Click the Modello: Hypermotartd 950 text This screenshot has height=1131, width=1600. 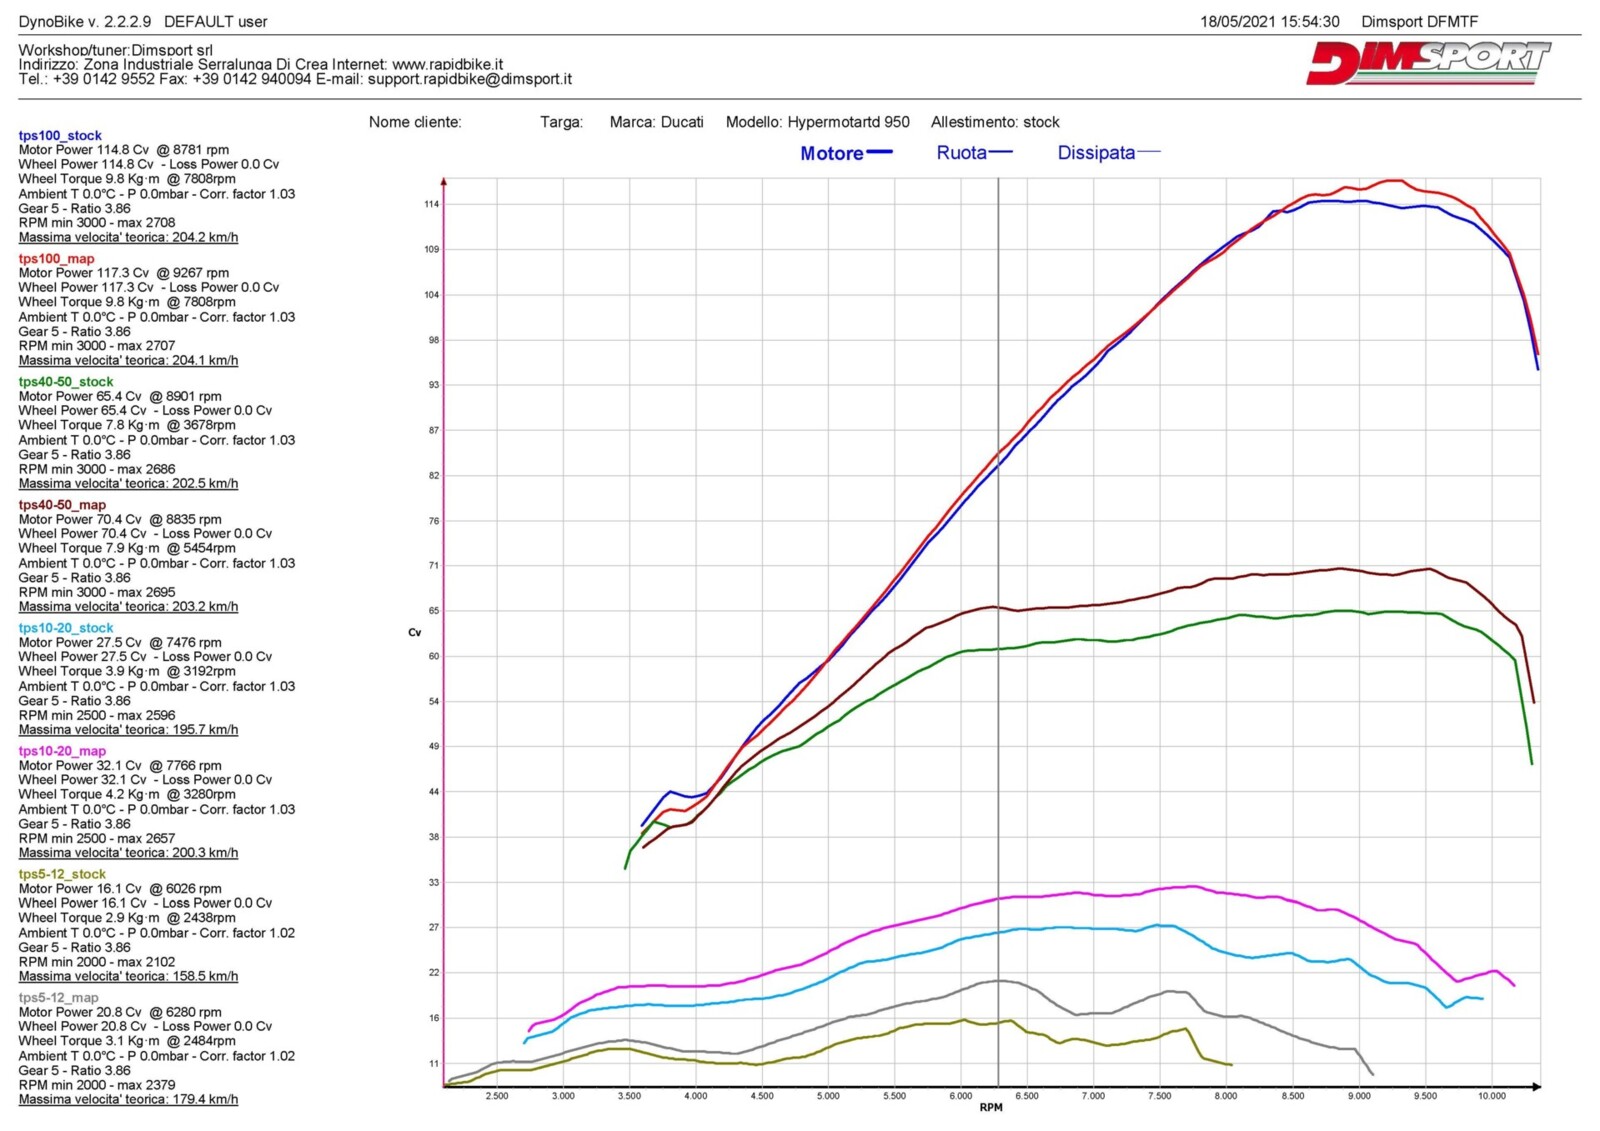tap(817, 122)
